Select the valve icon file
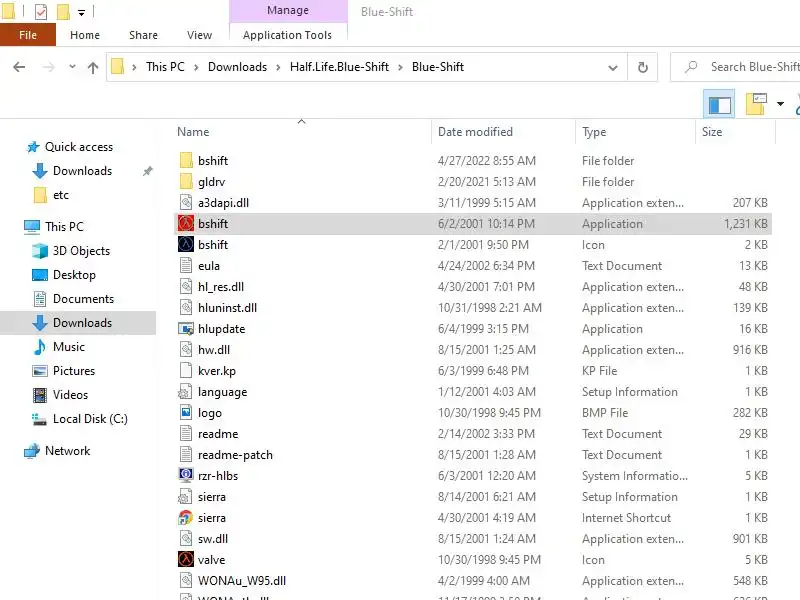This screenshot has width=800, height=600. click(x=186, y=559)
